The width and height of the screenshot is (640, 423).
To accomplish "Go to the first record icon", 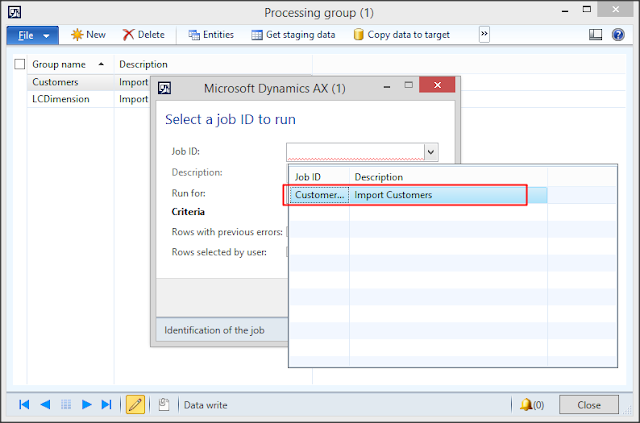I will [x=24, y=405].
